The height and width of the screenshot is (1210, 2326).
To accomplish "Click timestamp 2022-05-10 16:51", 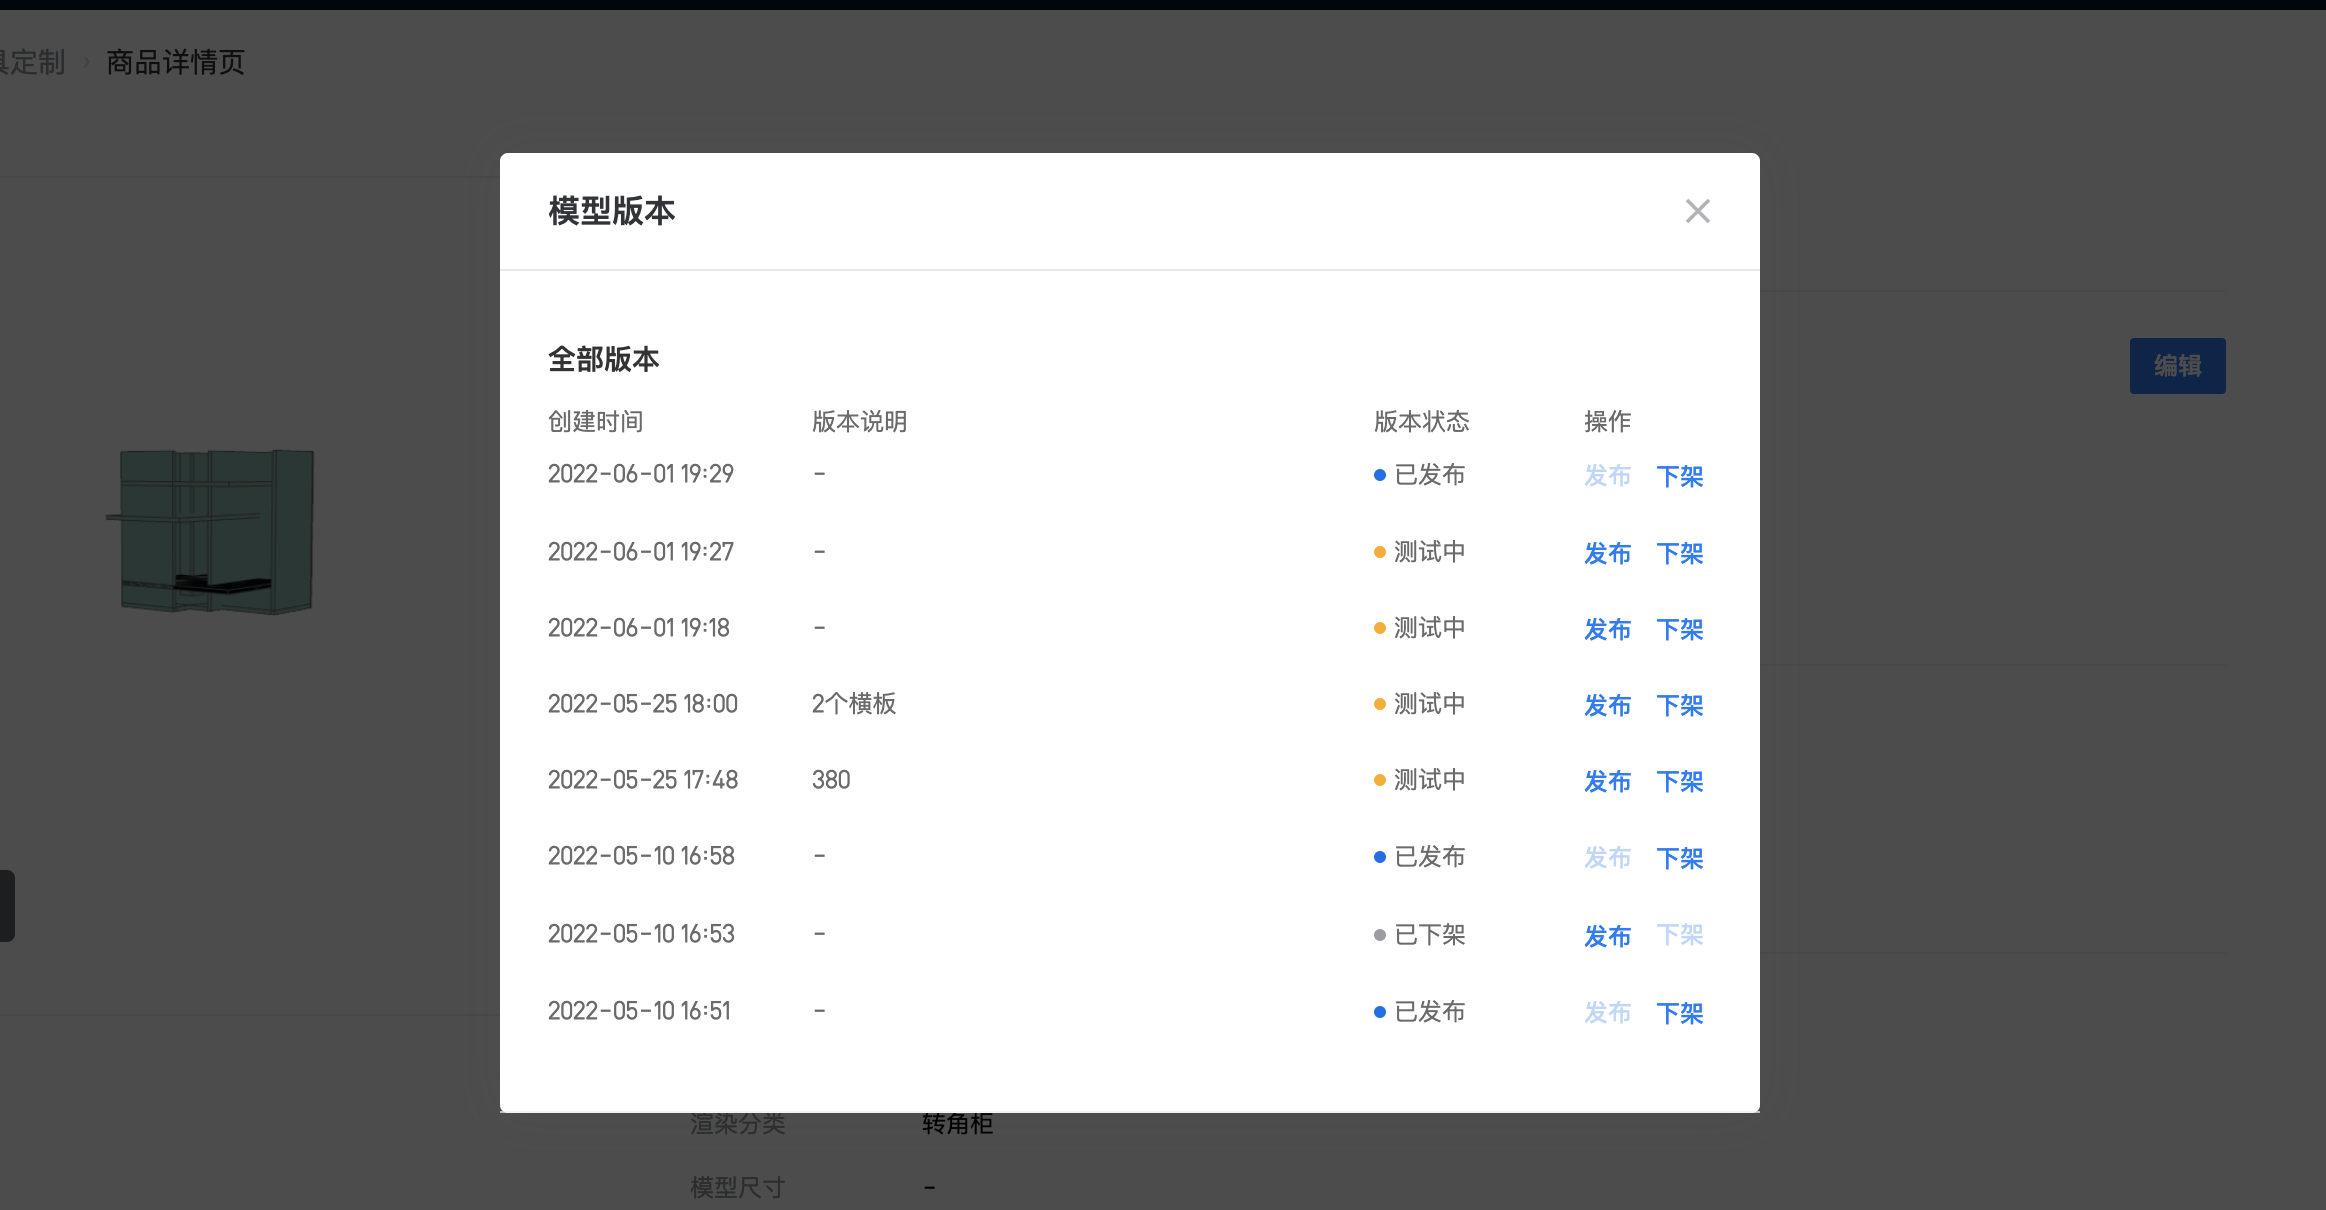I will click(639, 1011).
